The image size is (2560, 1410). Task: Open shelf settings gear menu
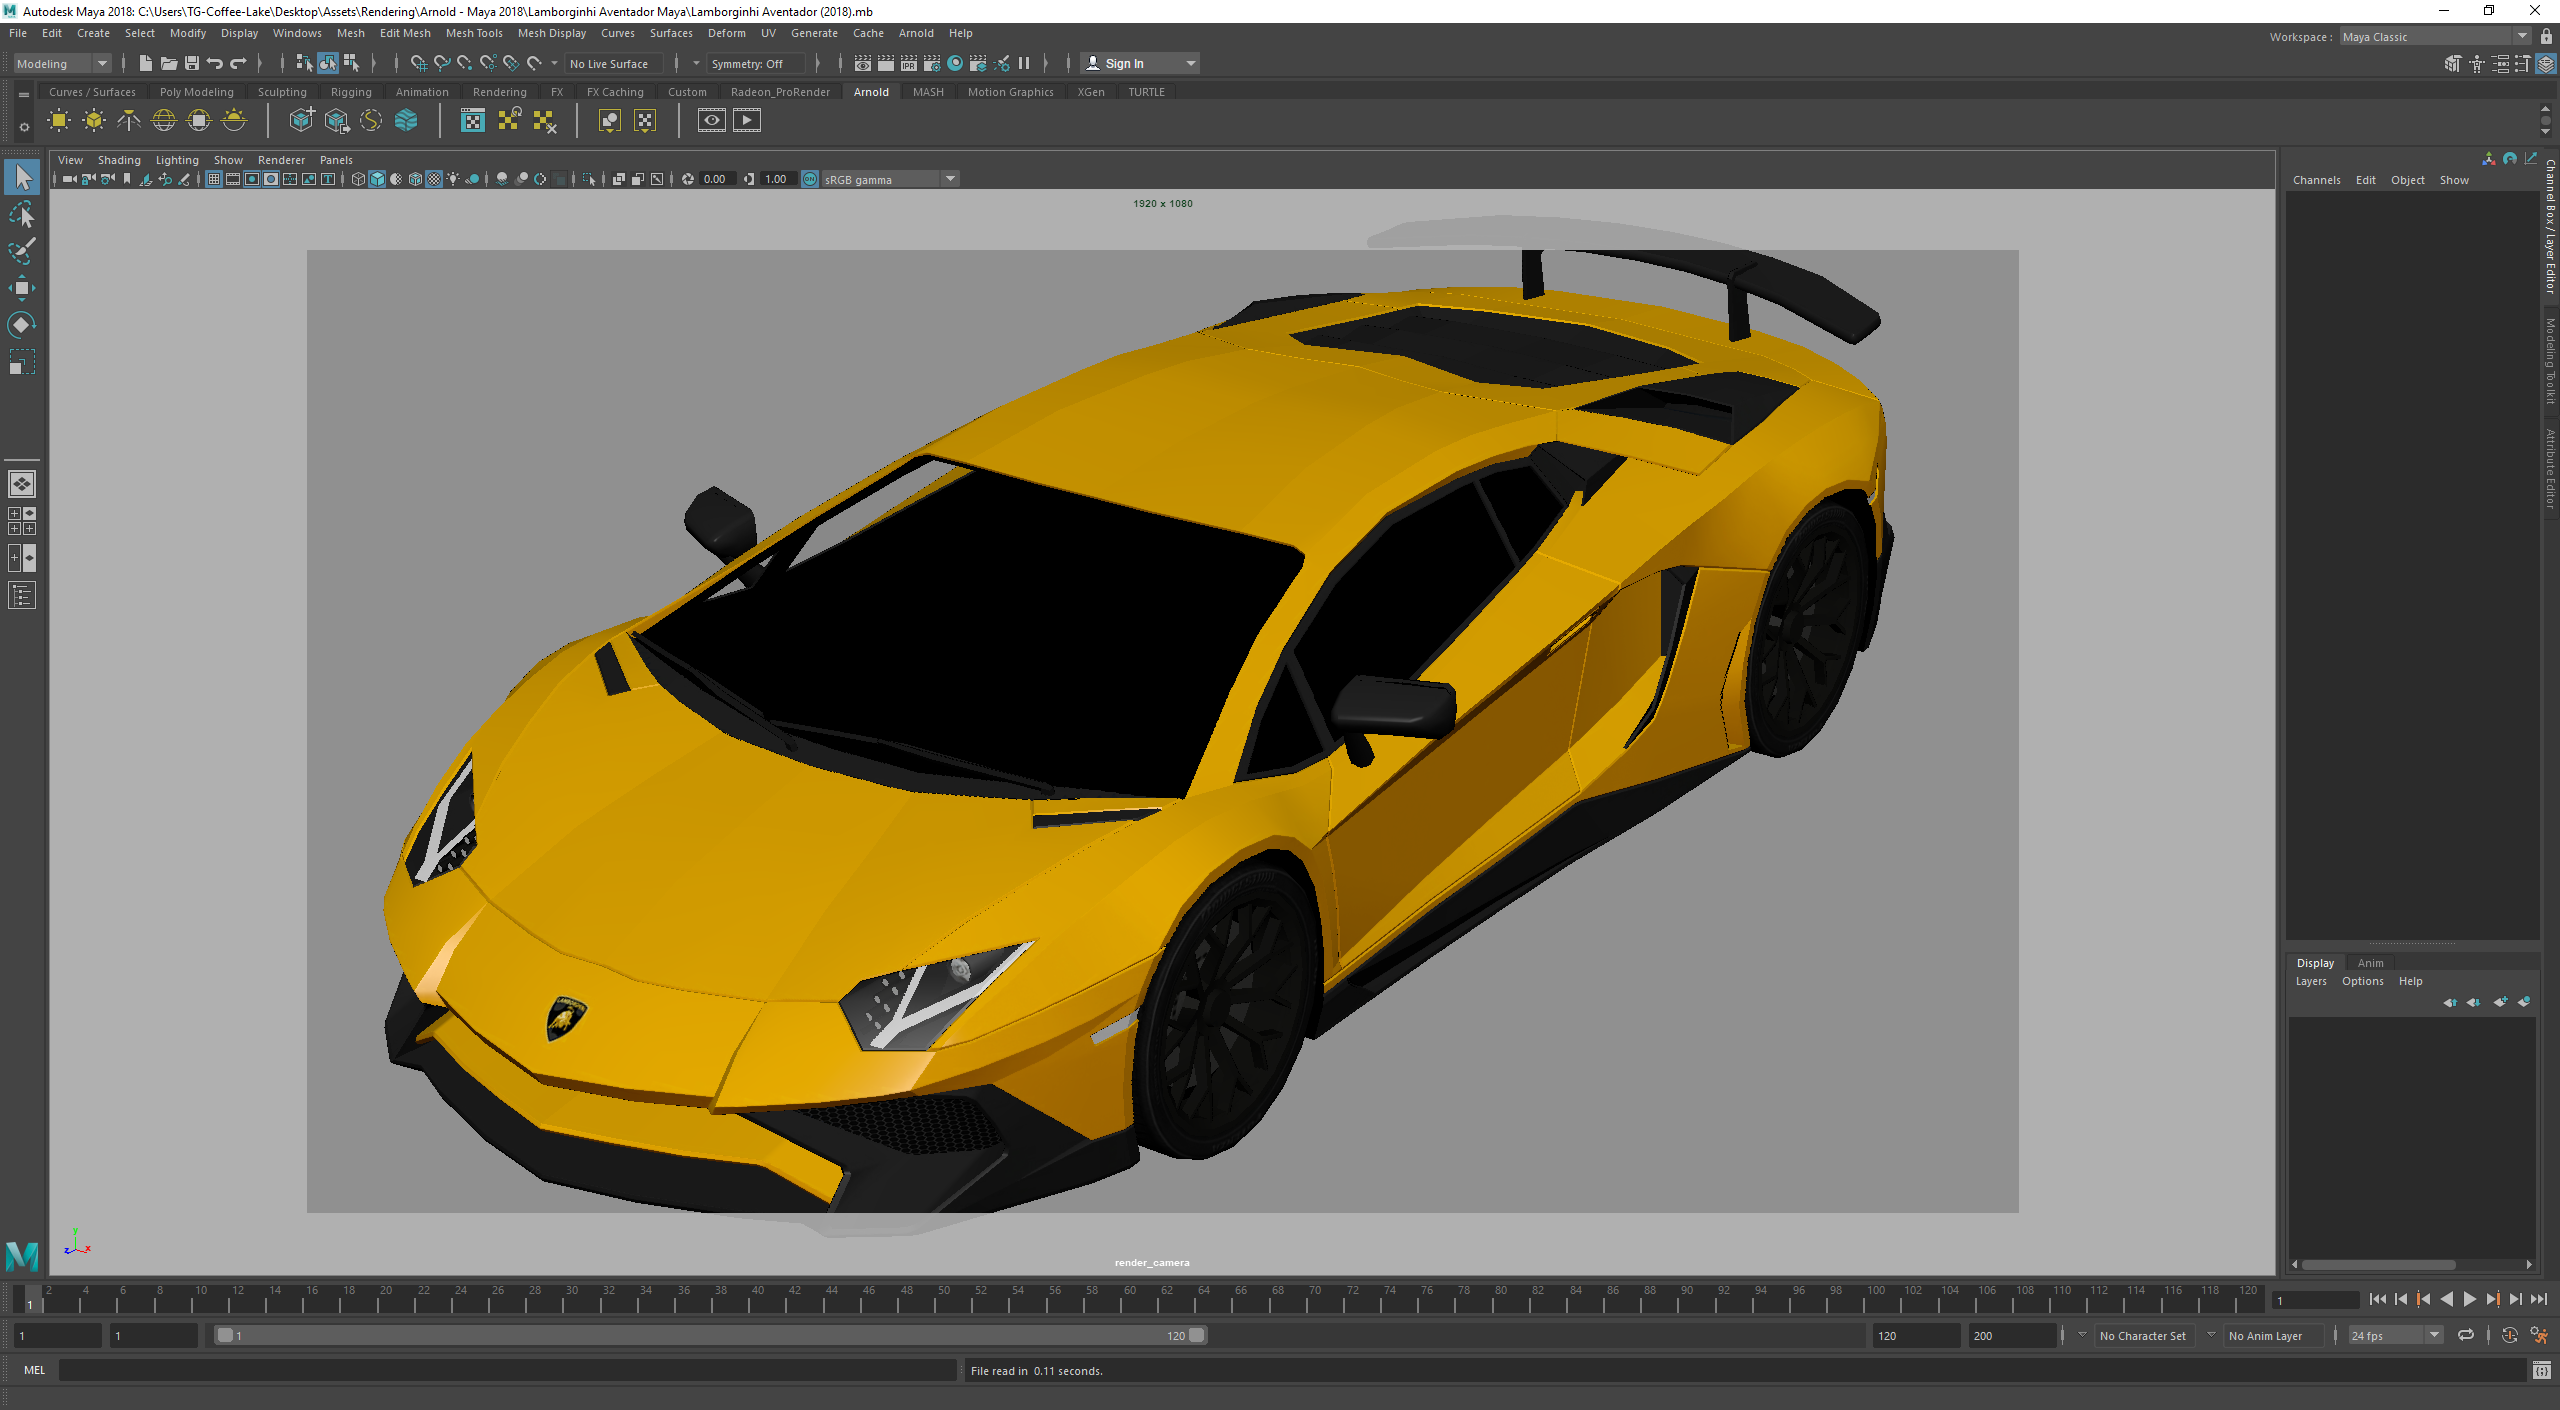(24, 128)
